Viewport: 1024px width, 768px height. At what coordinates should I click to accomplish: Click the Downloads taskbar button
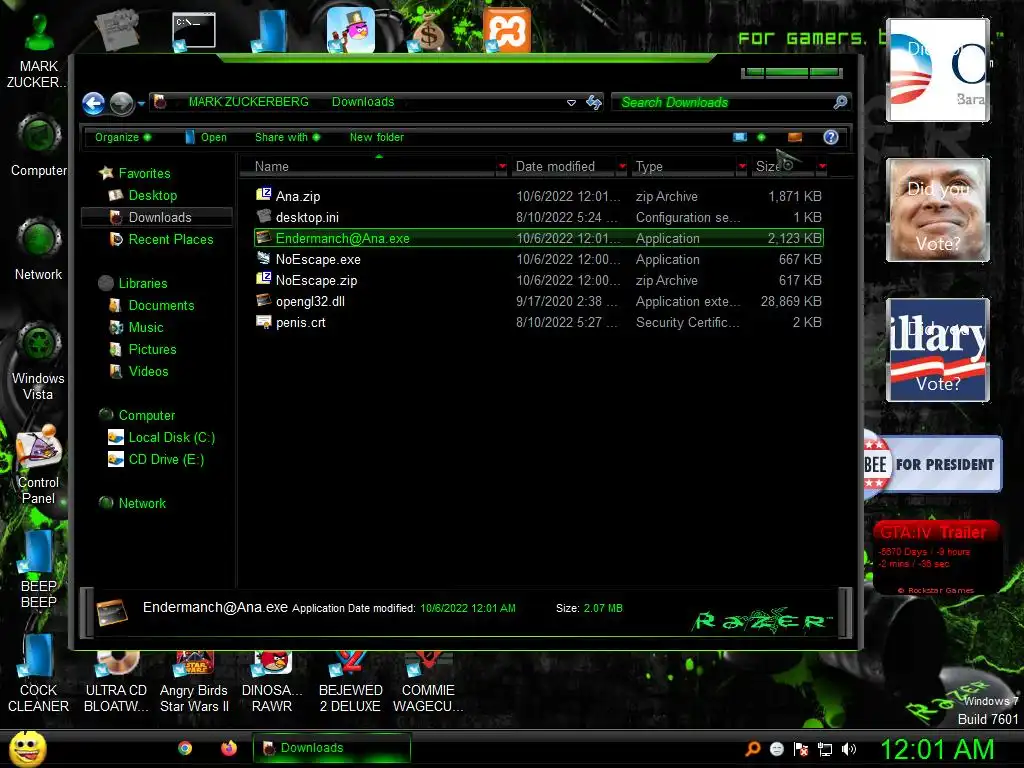point(332,748)
